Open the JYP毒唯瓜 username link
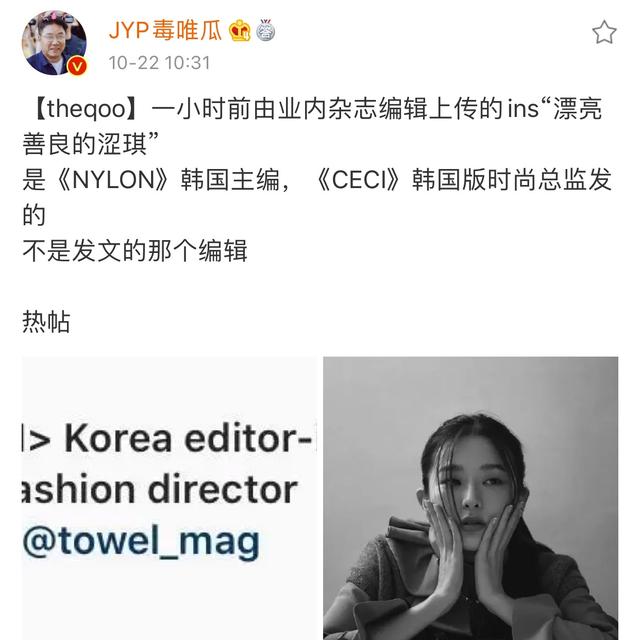The image size is (640, 640). (x=165, y=31)
